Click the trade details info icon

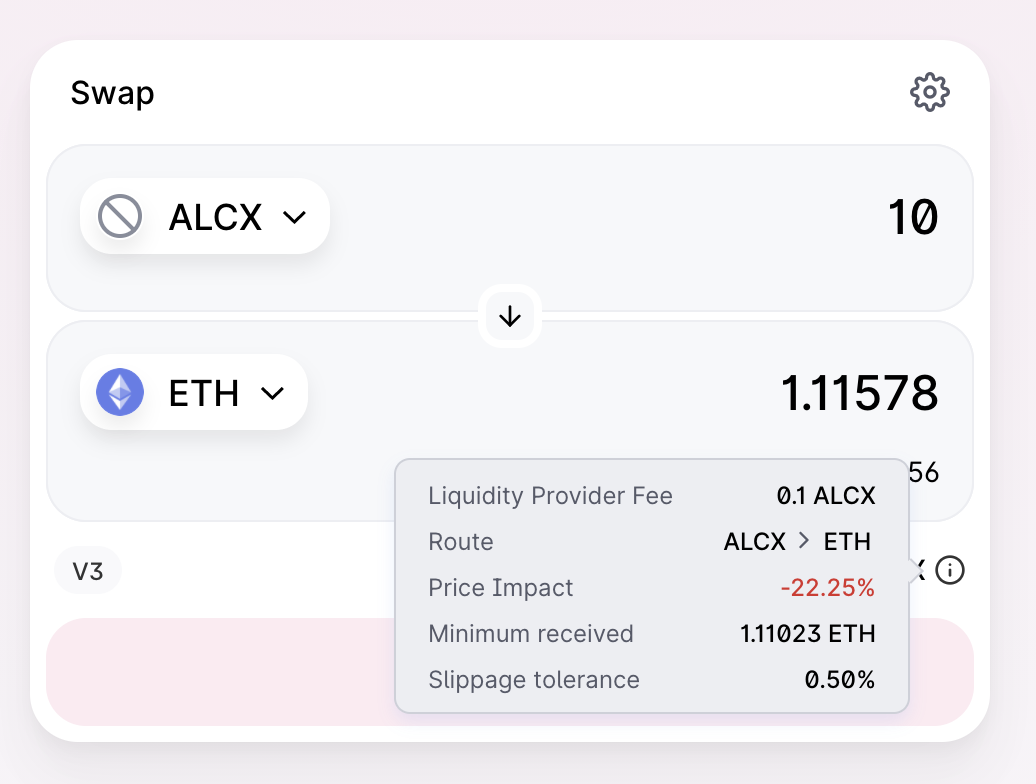[950, 570]
